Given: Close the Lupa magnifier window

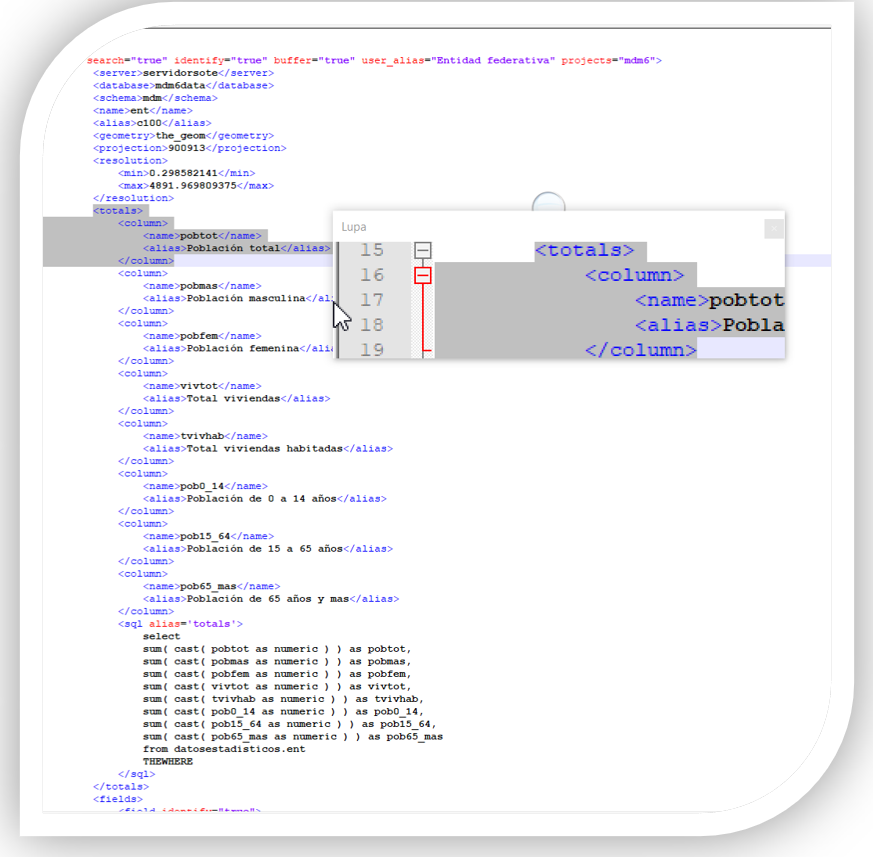Looking at the screenshot, I should coord(773,228).
